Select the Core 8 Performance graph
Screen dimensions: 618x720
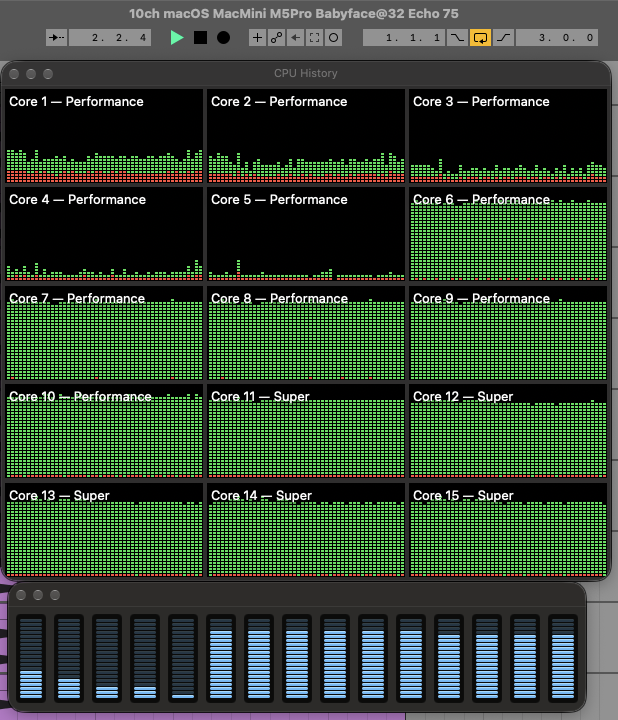tap(306, 333)
